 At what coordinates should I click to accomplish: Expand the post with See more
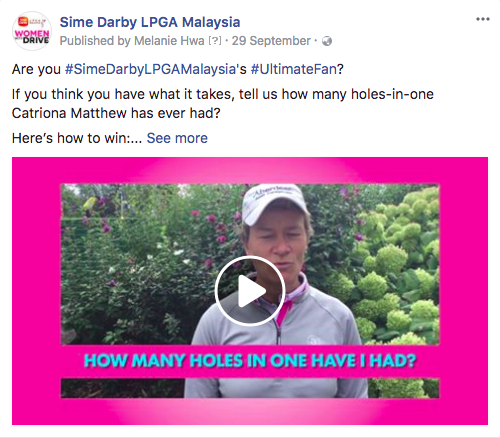tap(177, 138)
